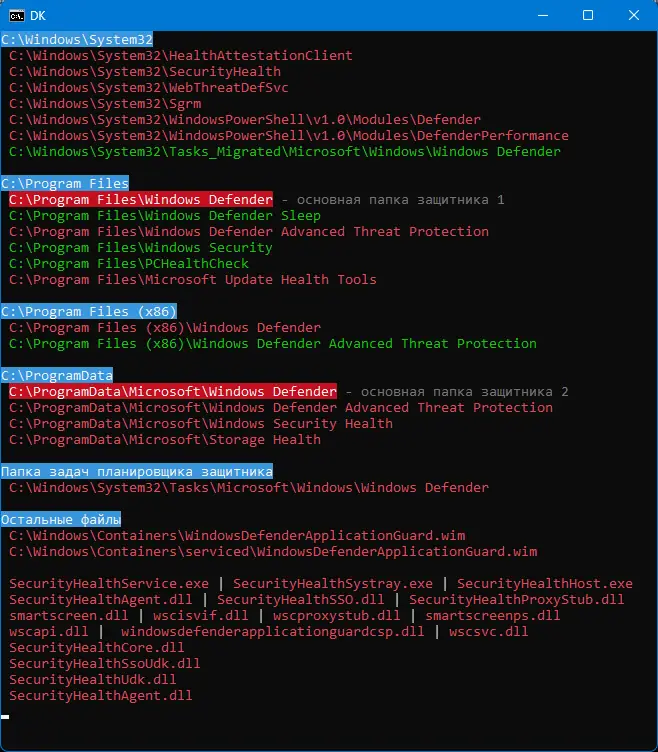Click the blinking console cursor
Image resolution: width=658 pixels, height=752 pixels.
[5, 717]
